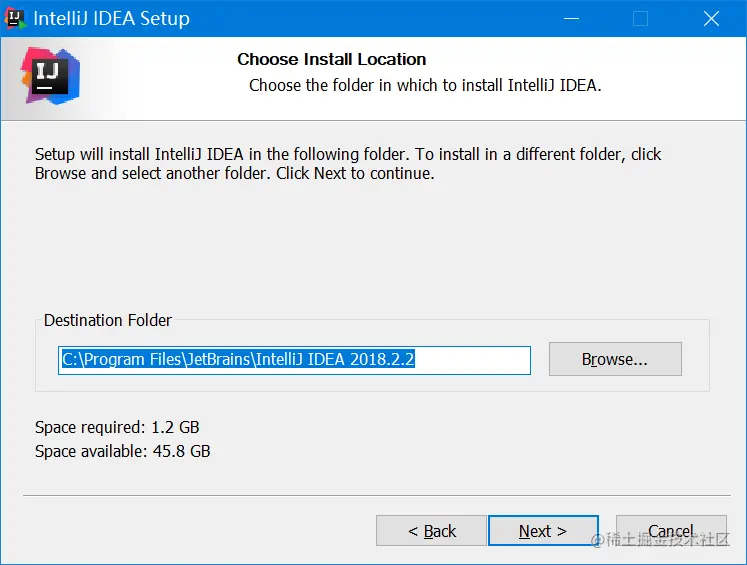Image resolution: width=747 pixels, height=565 pixels.
Task: Click the maximize window button
Action: point(641,18)
